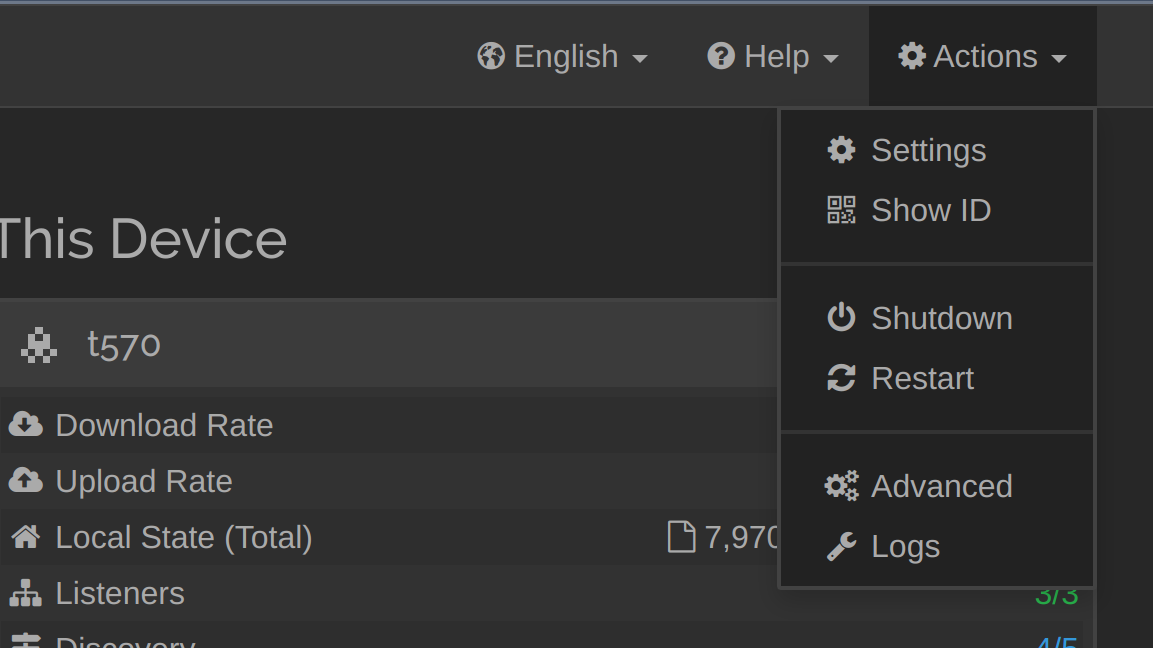Expand the Help dropdown menu
The height and width of the screenshot is (648, 1153).
pos(774,57)
